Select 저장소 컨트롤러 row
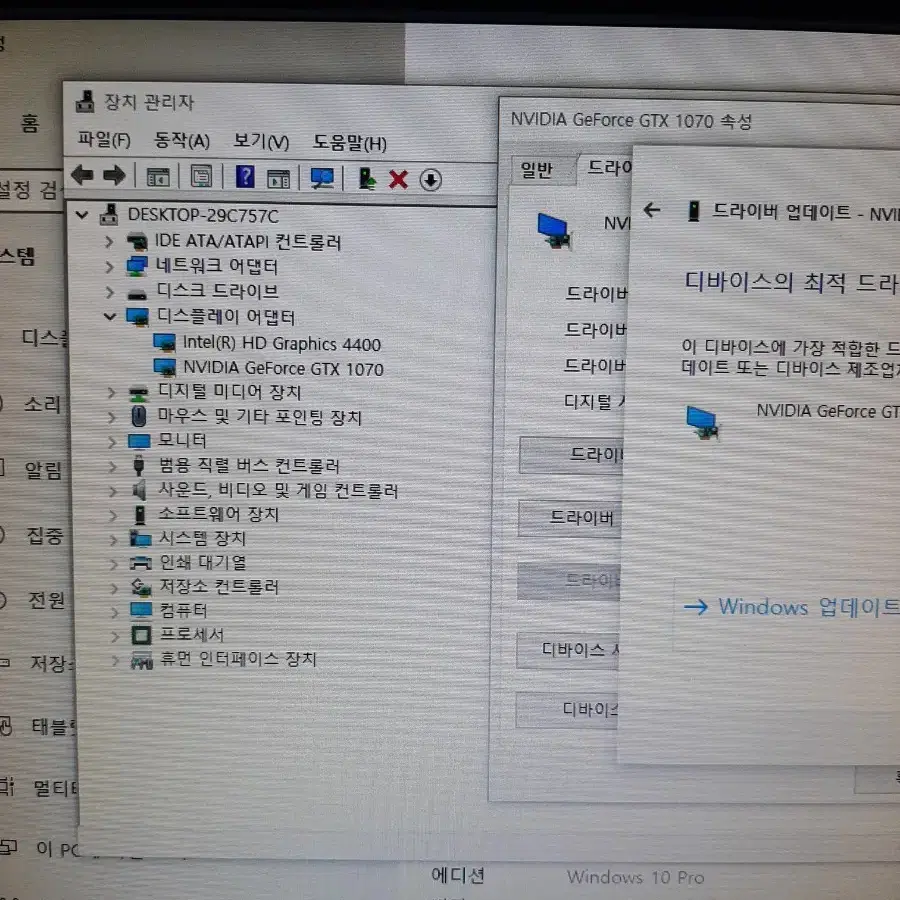Screen dimensions: 900x900 point(219,586)
